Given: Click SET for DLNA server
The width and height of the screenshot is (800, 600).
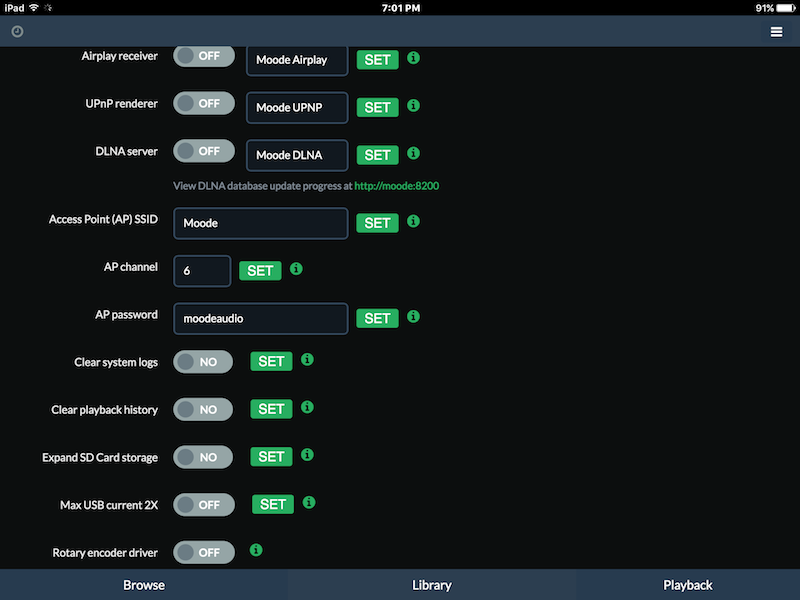Looking at the screenshot, I should (378, 155).
